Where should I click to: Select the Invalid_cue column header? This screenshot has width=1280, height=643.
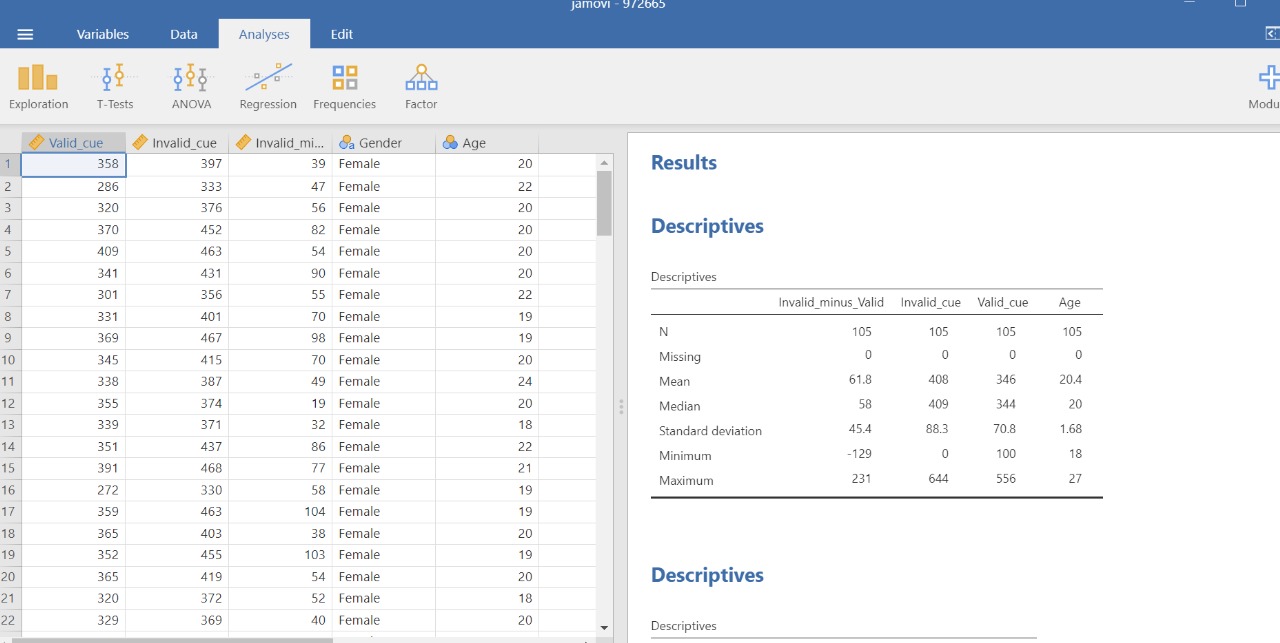click(177, 143)
